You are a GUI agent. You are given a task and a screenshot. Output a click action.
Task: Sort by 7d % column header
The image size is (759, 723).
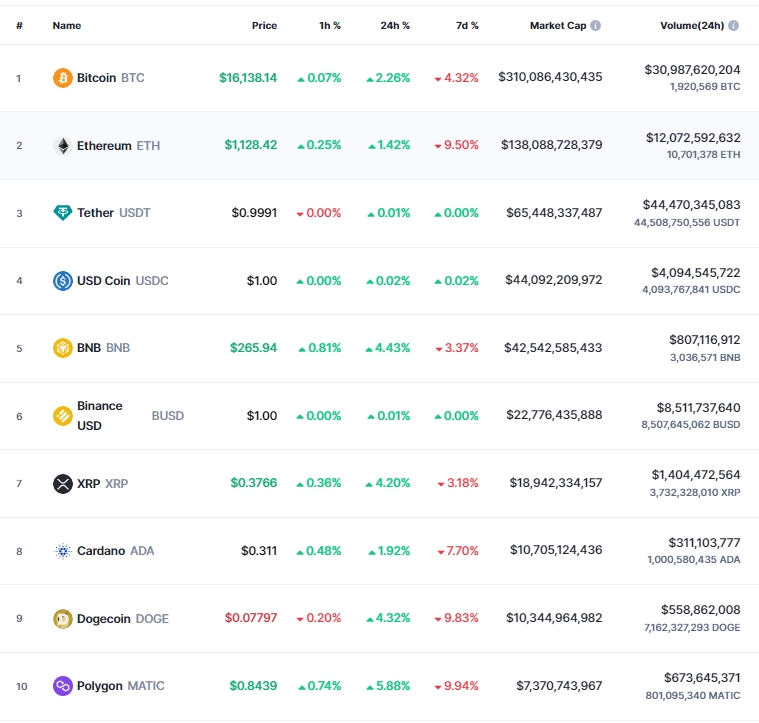(x=467, y=26)
